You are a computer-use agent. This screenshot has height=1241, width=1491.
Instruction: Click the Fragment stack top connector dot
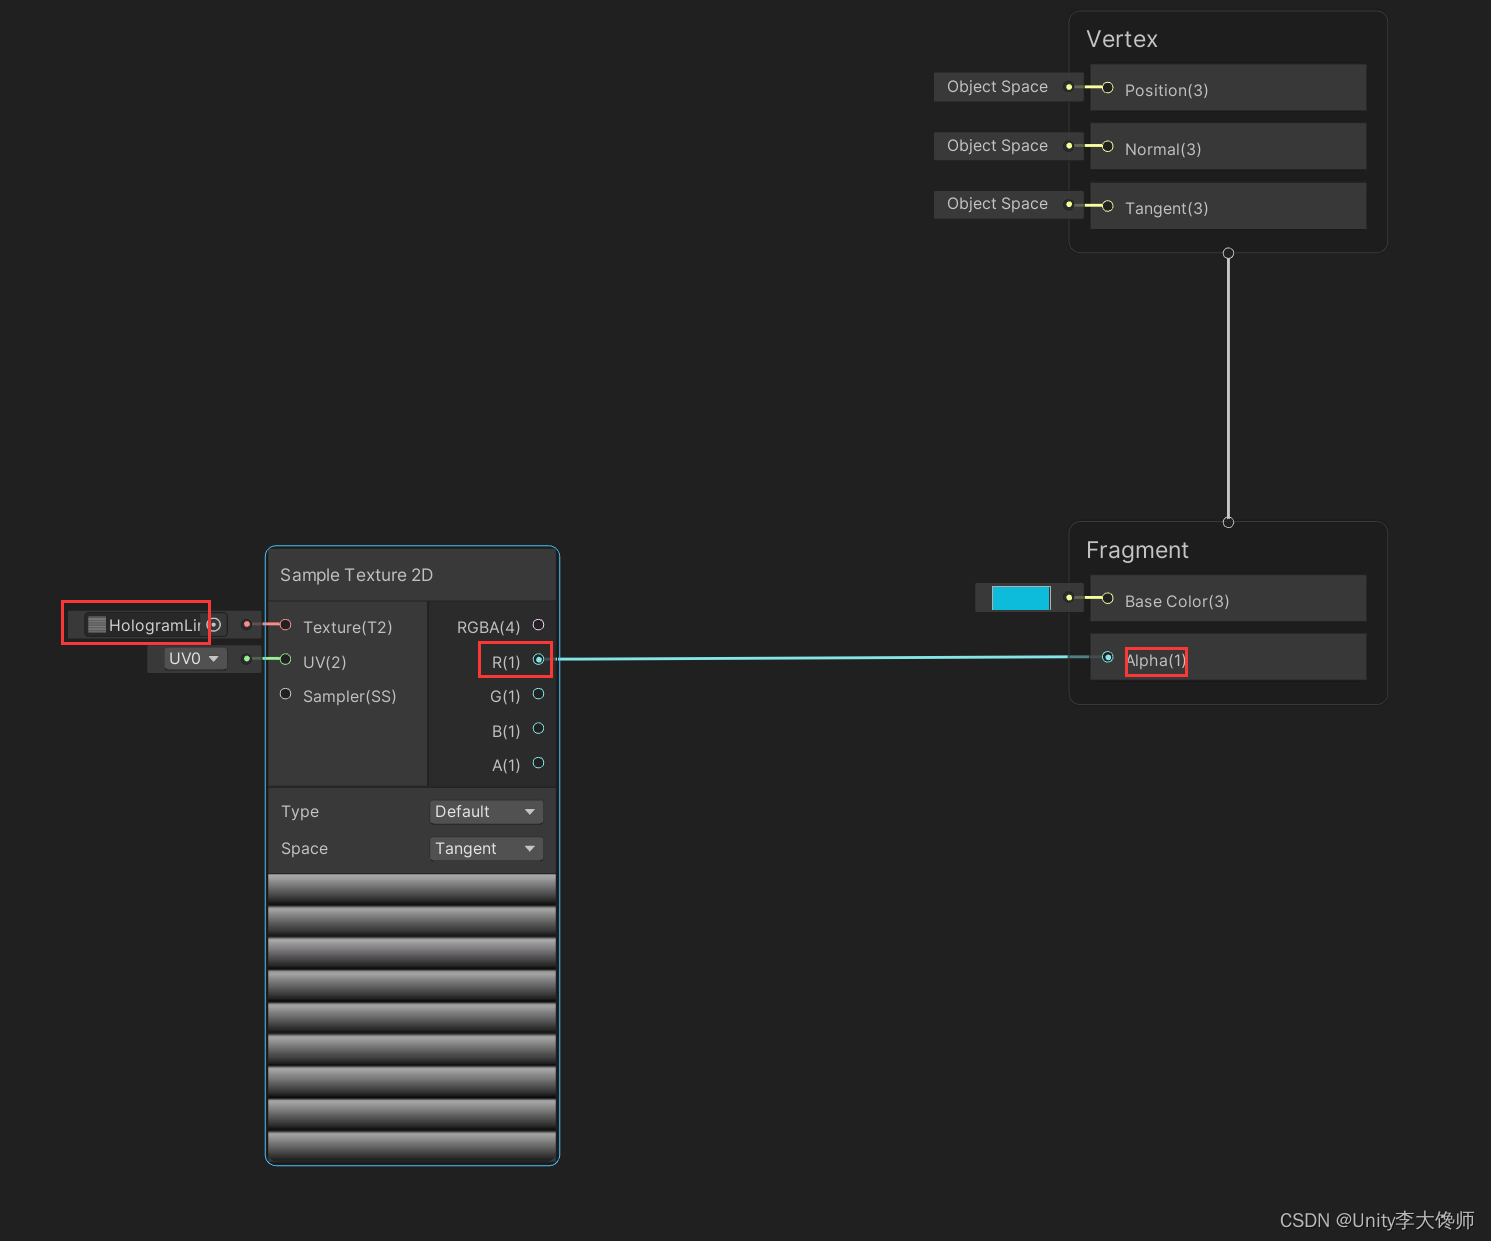1228,522
